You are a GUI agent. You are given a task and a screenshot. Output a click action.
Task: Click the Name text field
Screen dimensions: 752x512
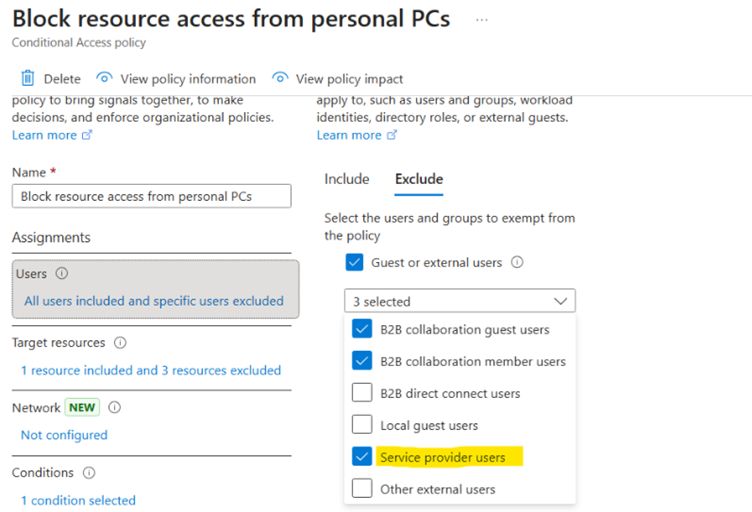click(x=151, y=196)
